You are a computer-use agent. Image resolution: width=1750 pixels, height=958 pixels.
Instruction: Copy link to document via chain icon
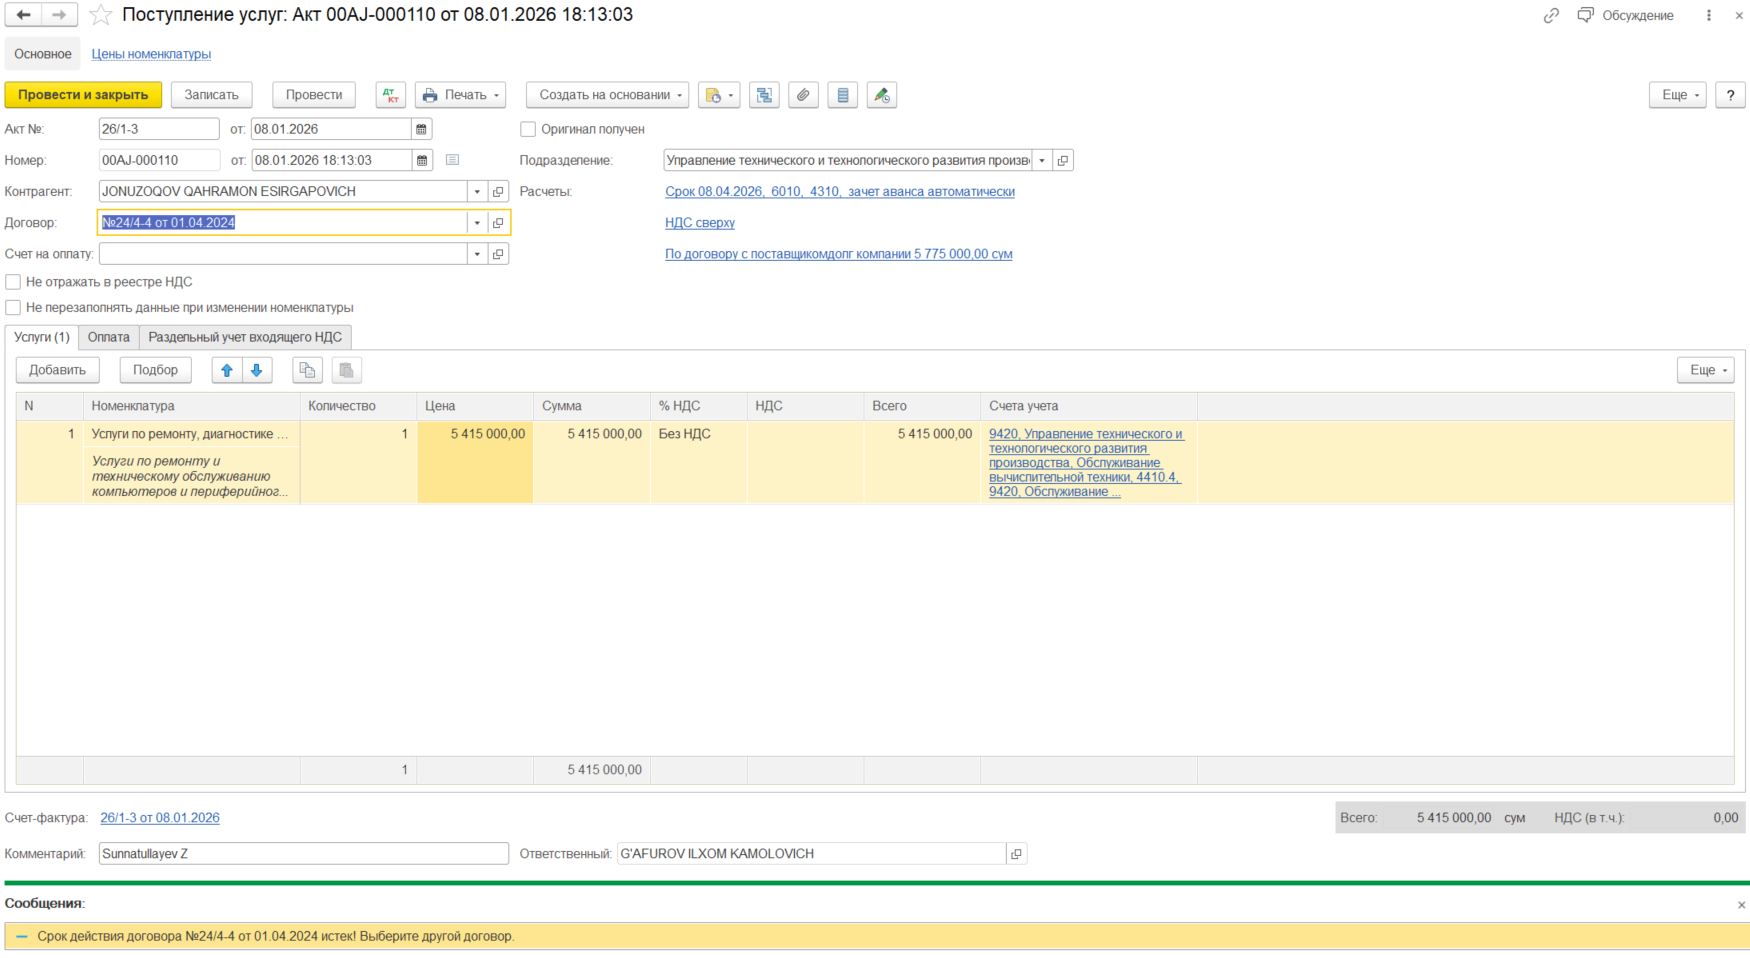tap(1551, 15)
